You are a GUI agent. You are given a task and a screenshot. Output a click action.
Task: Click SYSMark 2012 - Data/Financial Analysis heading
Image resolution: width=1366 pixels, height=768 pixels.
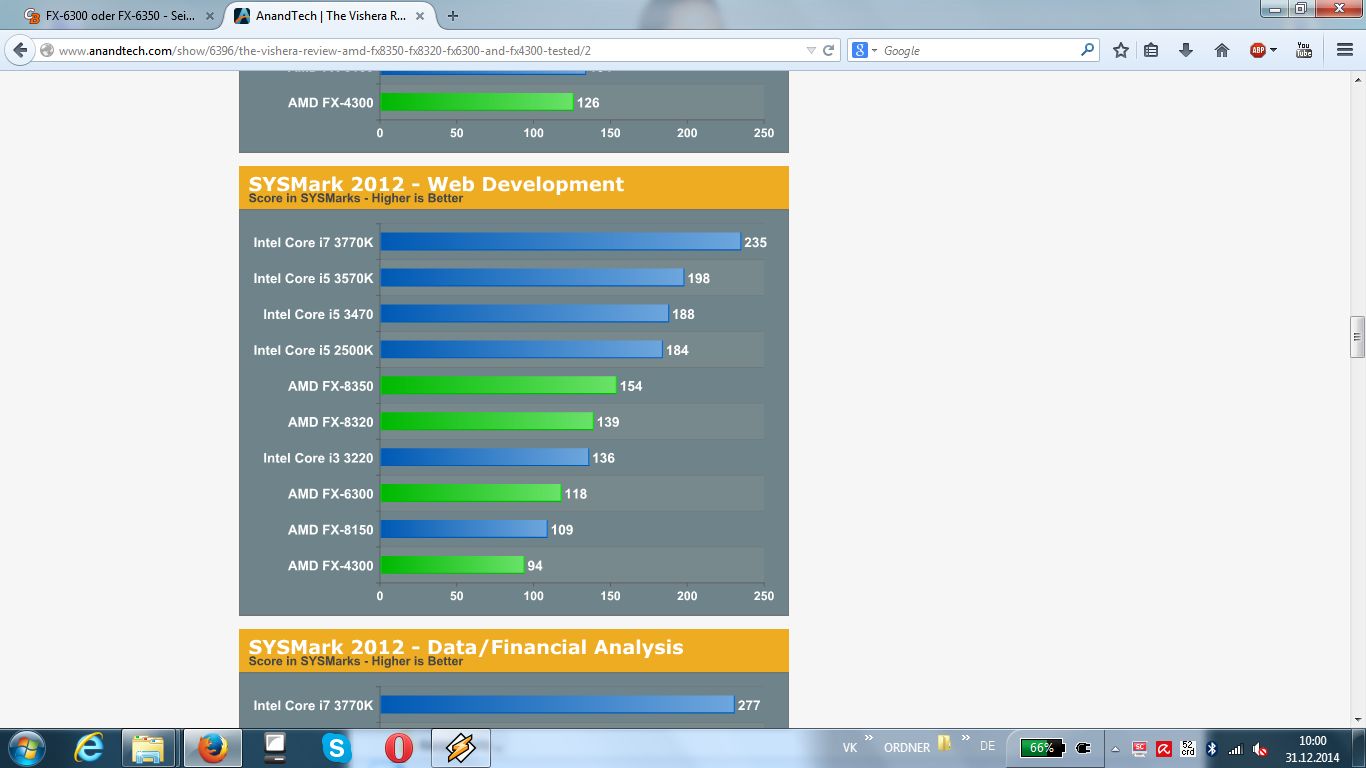pos(466,647)
